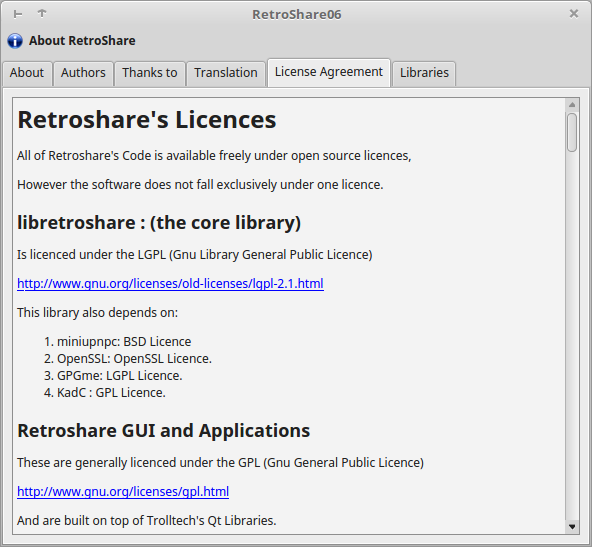The width and height of the screenshot is (592, 547).
Task: Click the line 'These are generally licenced under the GPL'
Action: [x=220, y=463]
